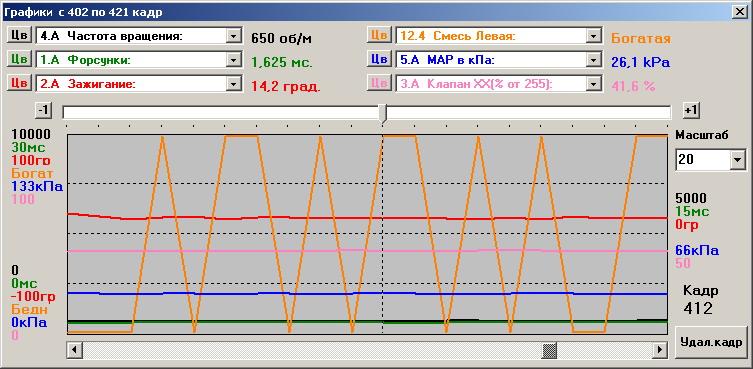Click the red Цв color button for Зажигание
This screenshot has height=369, width=753.
tap(19, 83)
